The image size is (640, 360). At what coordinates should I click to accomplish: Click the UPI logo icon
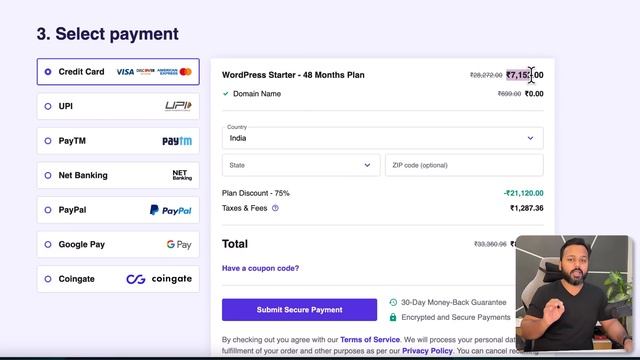(178, 106)
